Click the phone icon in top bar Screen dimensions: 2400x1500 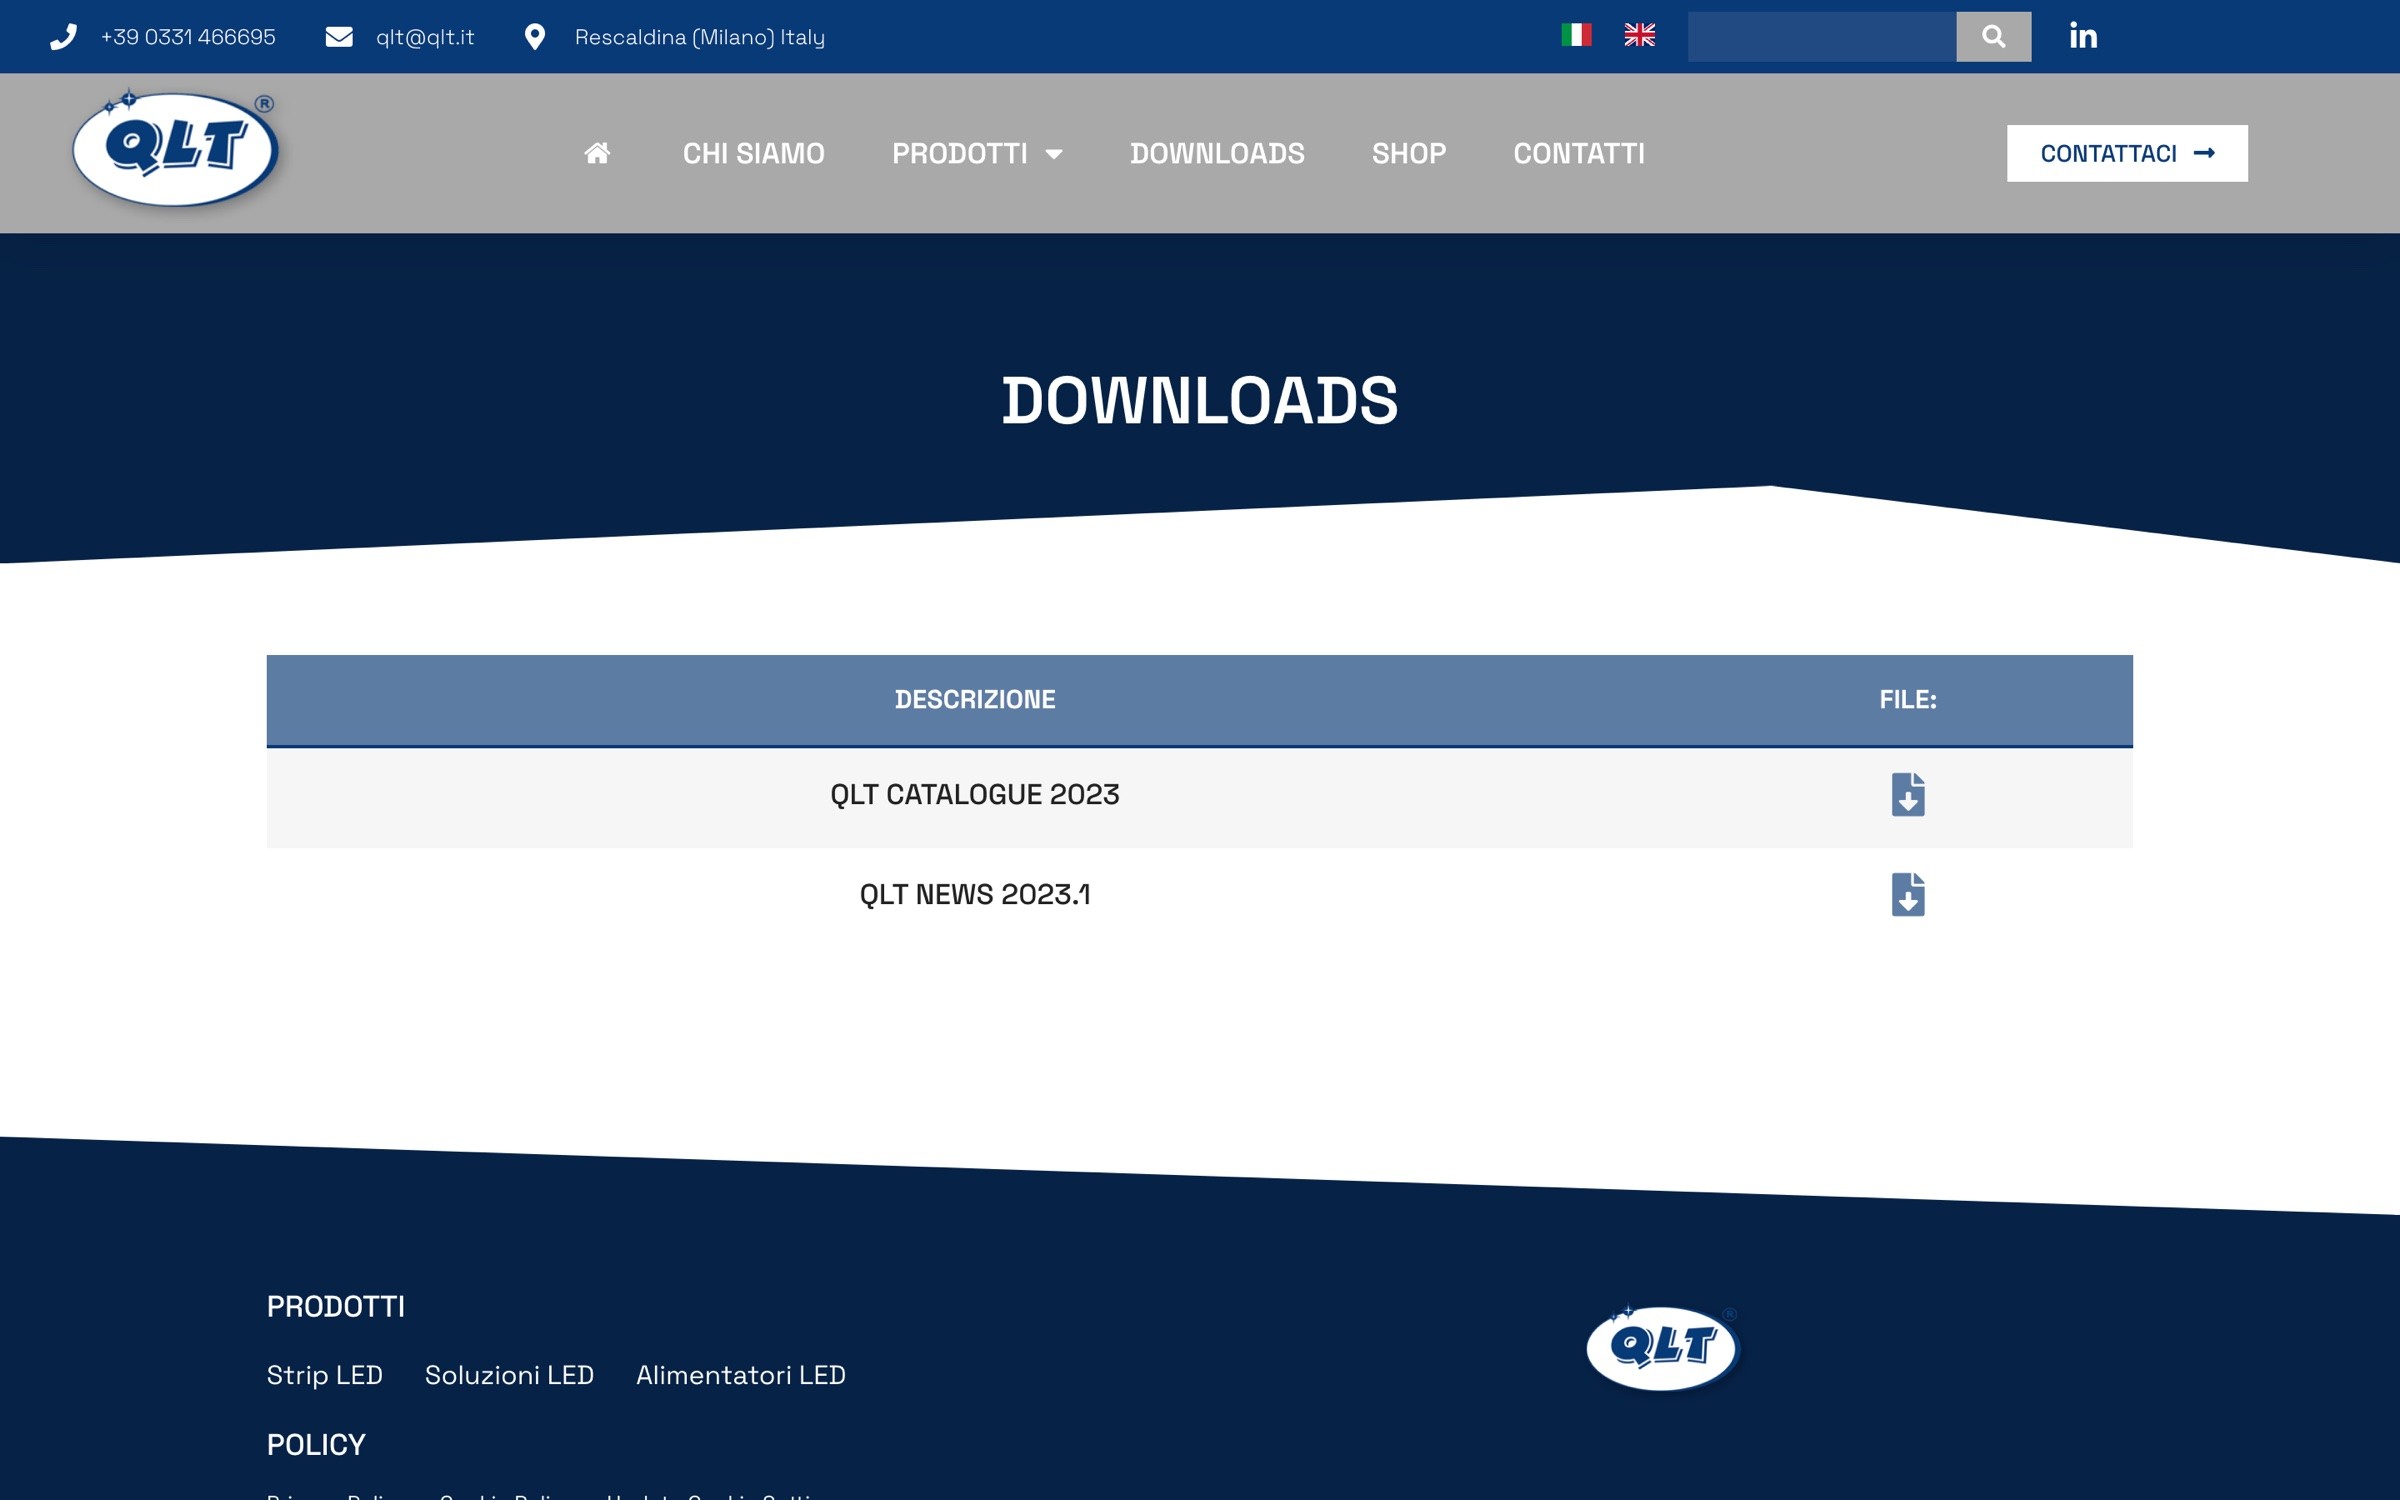click(x=64, y=37)
